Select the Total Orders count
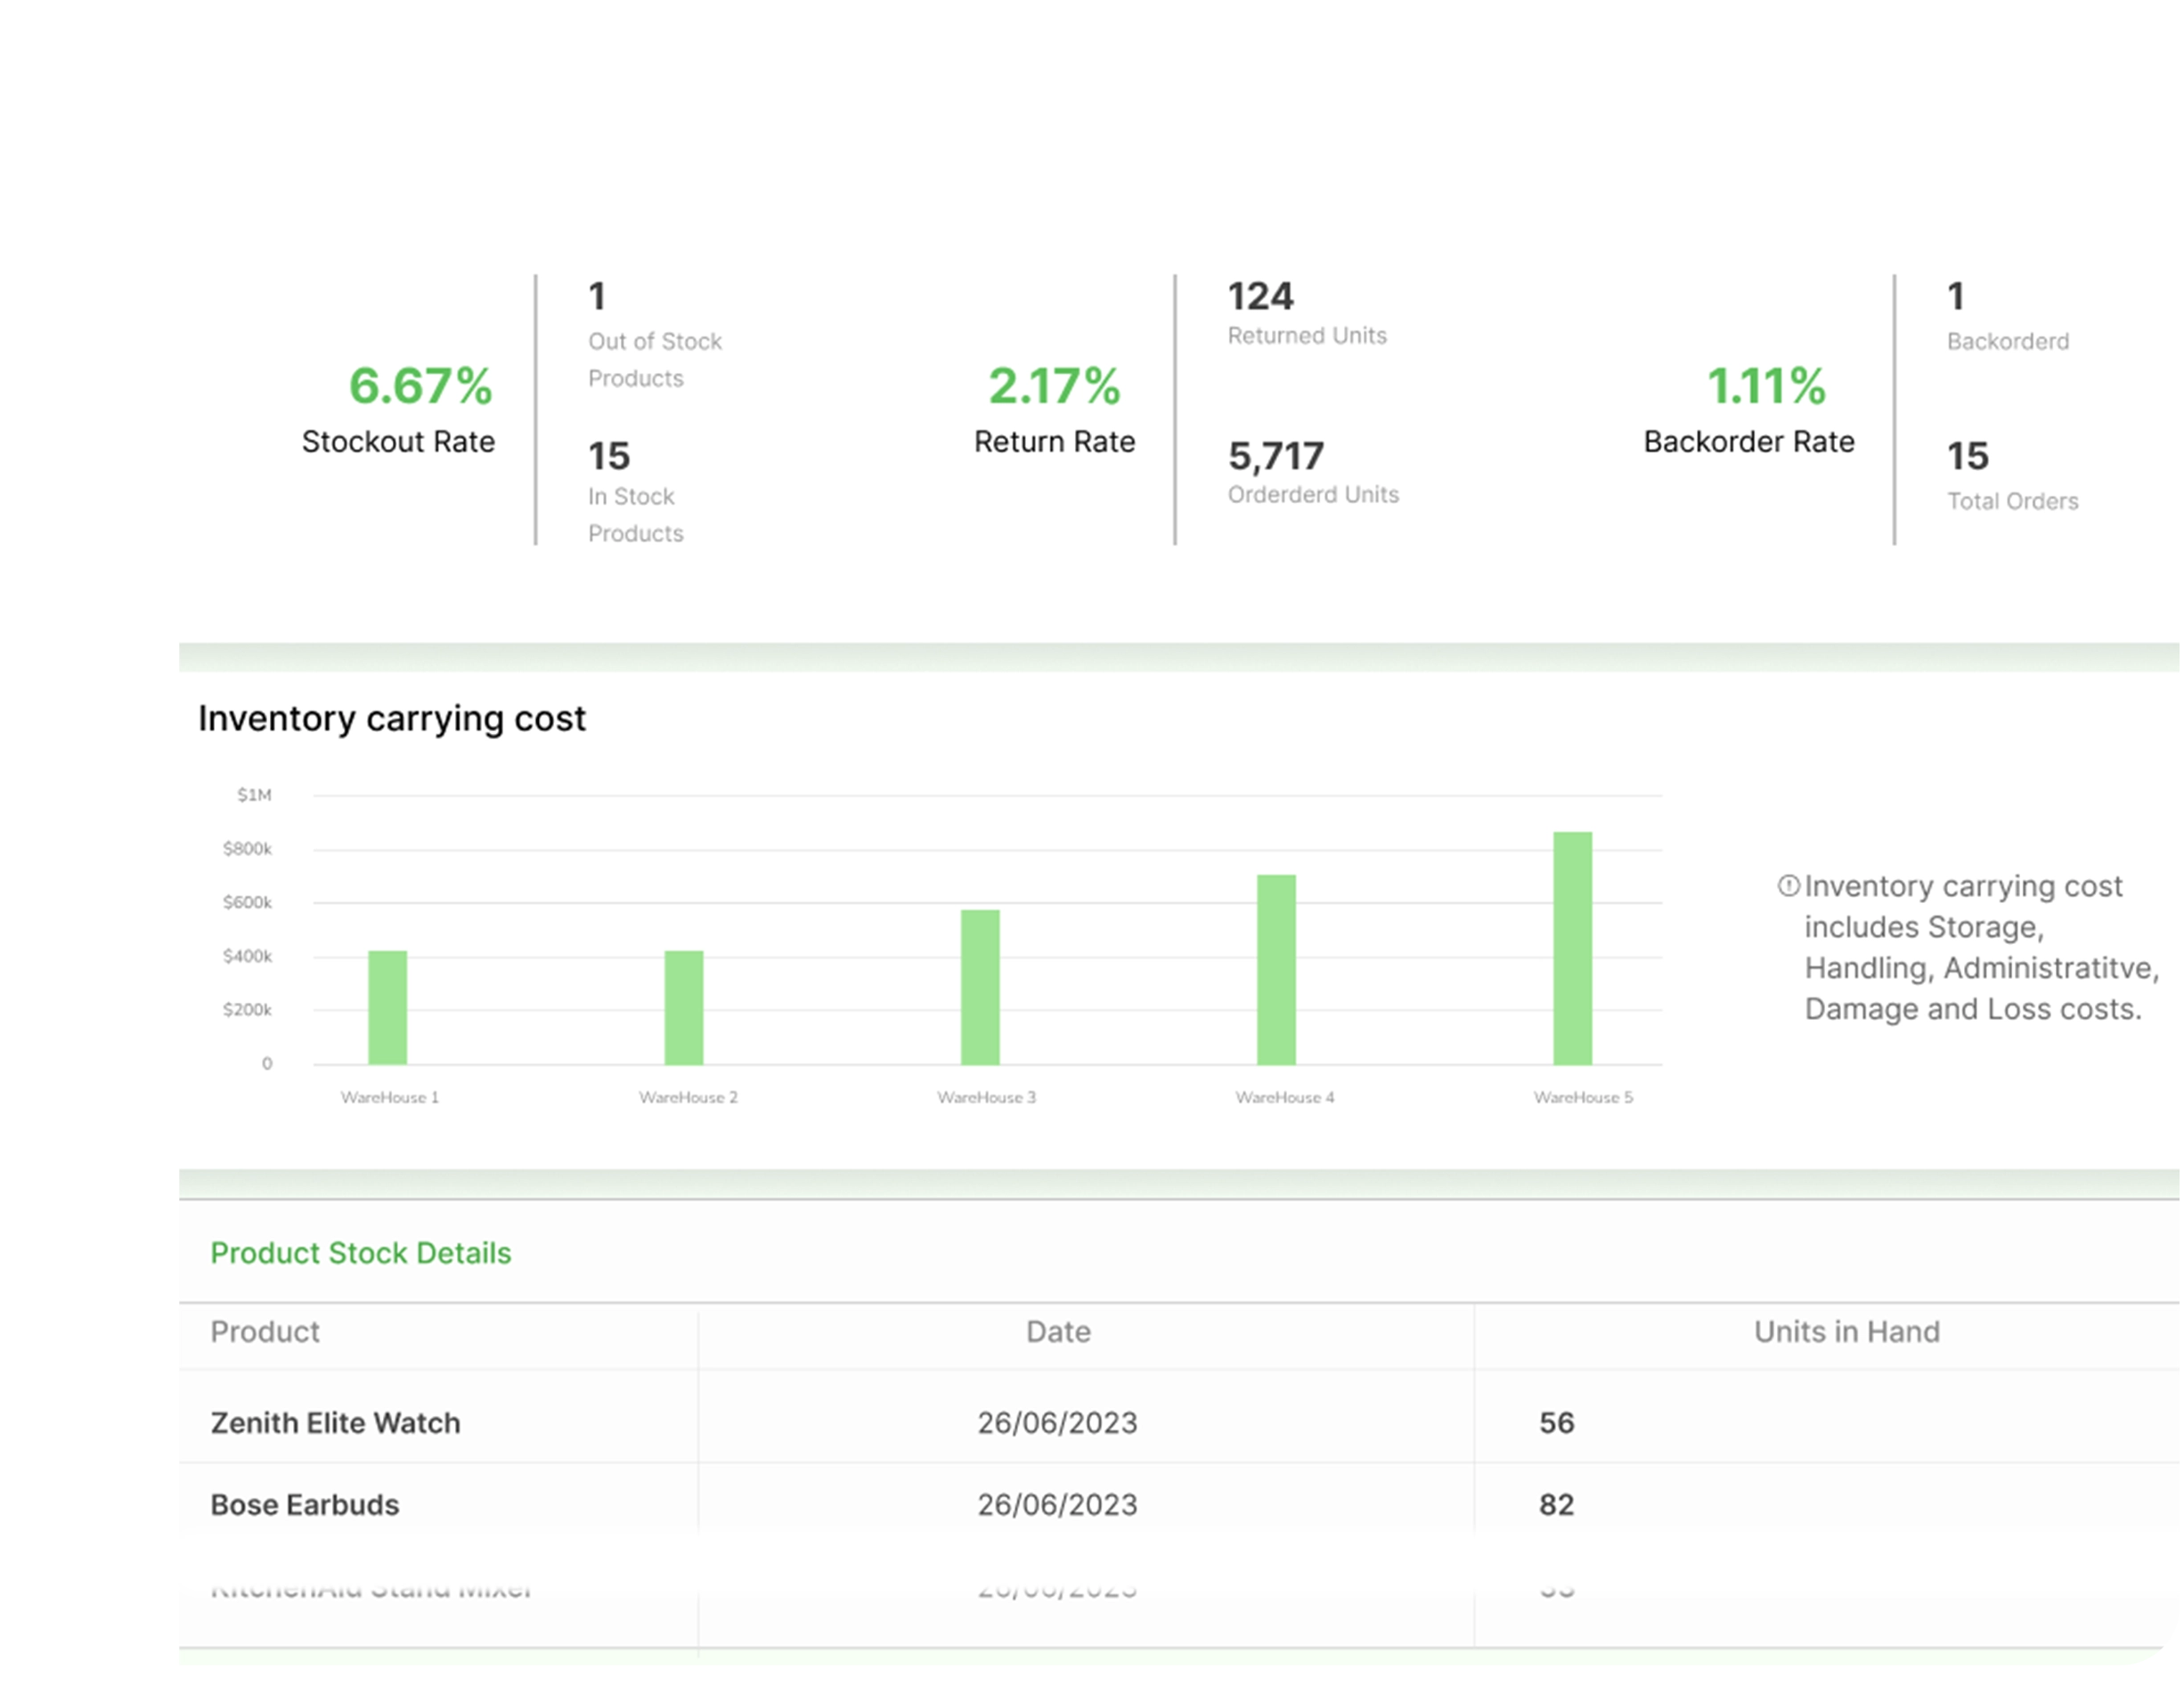The height and width of the screenshot is (1685, 2184). [x=1970, y=456]
